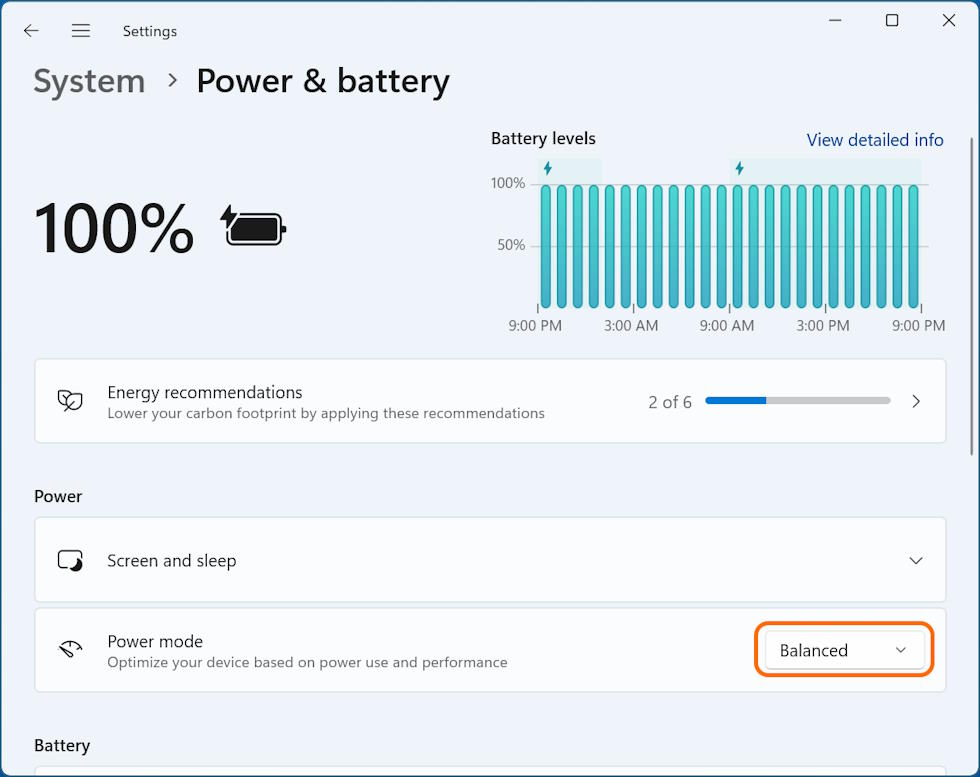980x777 pixels.
Task: Click the battery levels bar chart
Action: click(x=729, y=246)
